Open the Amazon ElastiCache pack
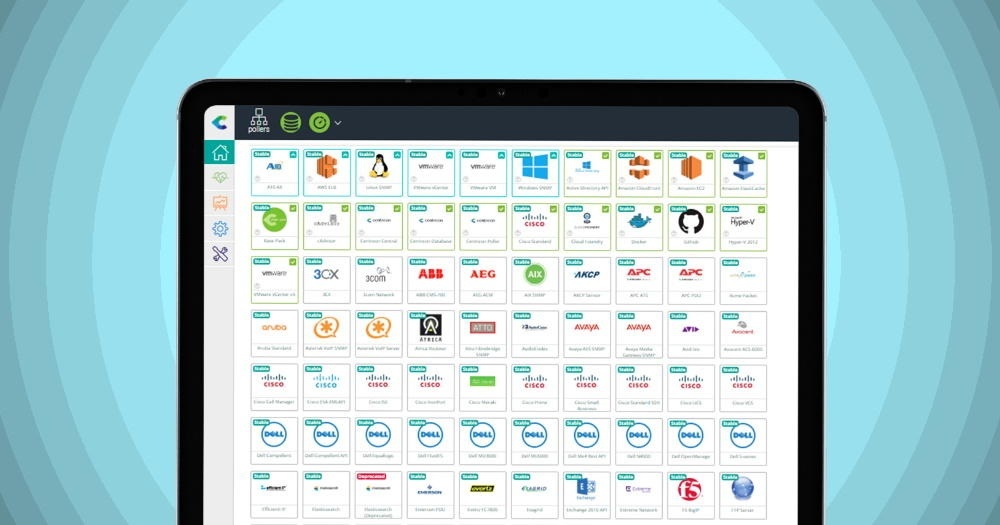The image size is (1000, 525). point(744,174)
